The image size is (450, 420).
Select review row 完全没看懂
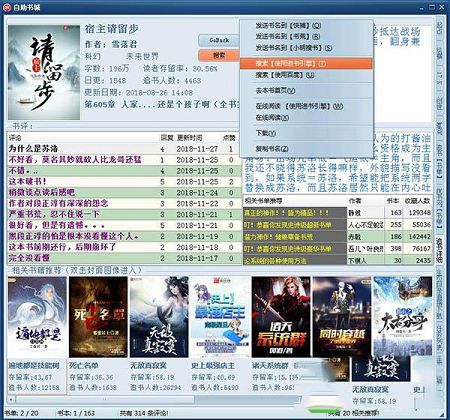click(x=124, y=258)
